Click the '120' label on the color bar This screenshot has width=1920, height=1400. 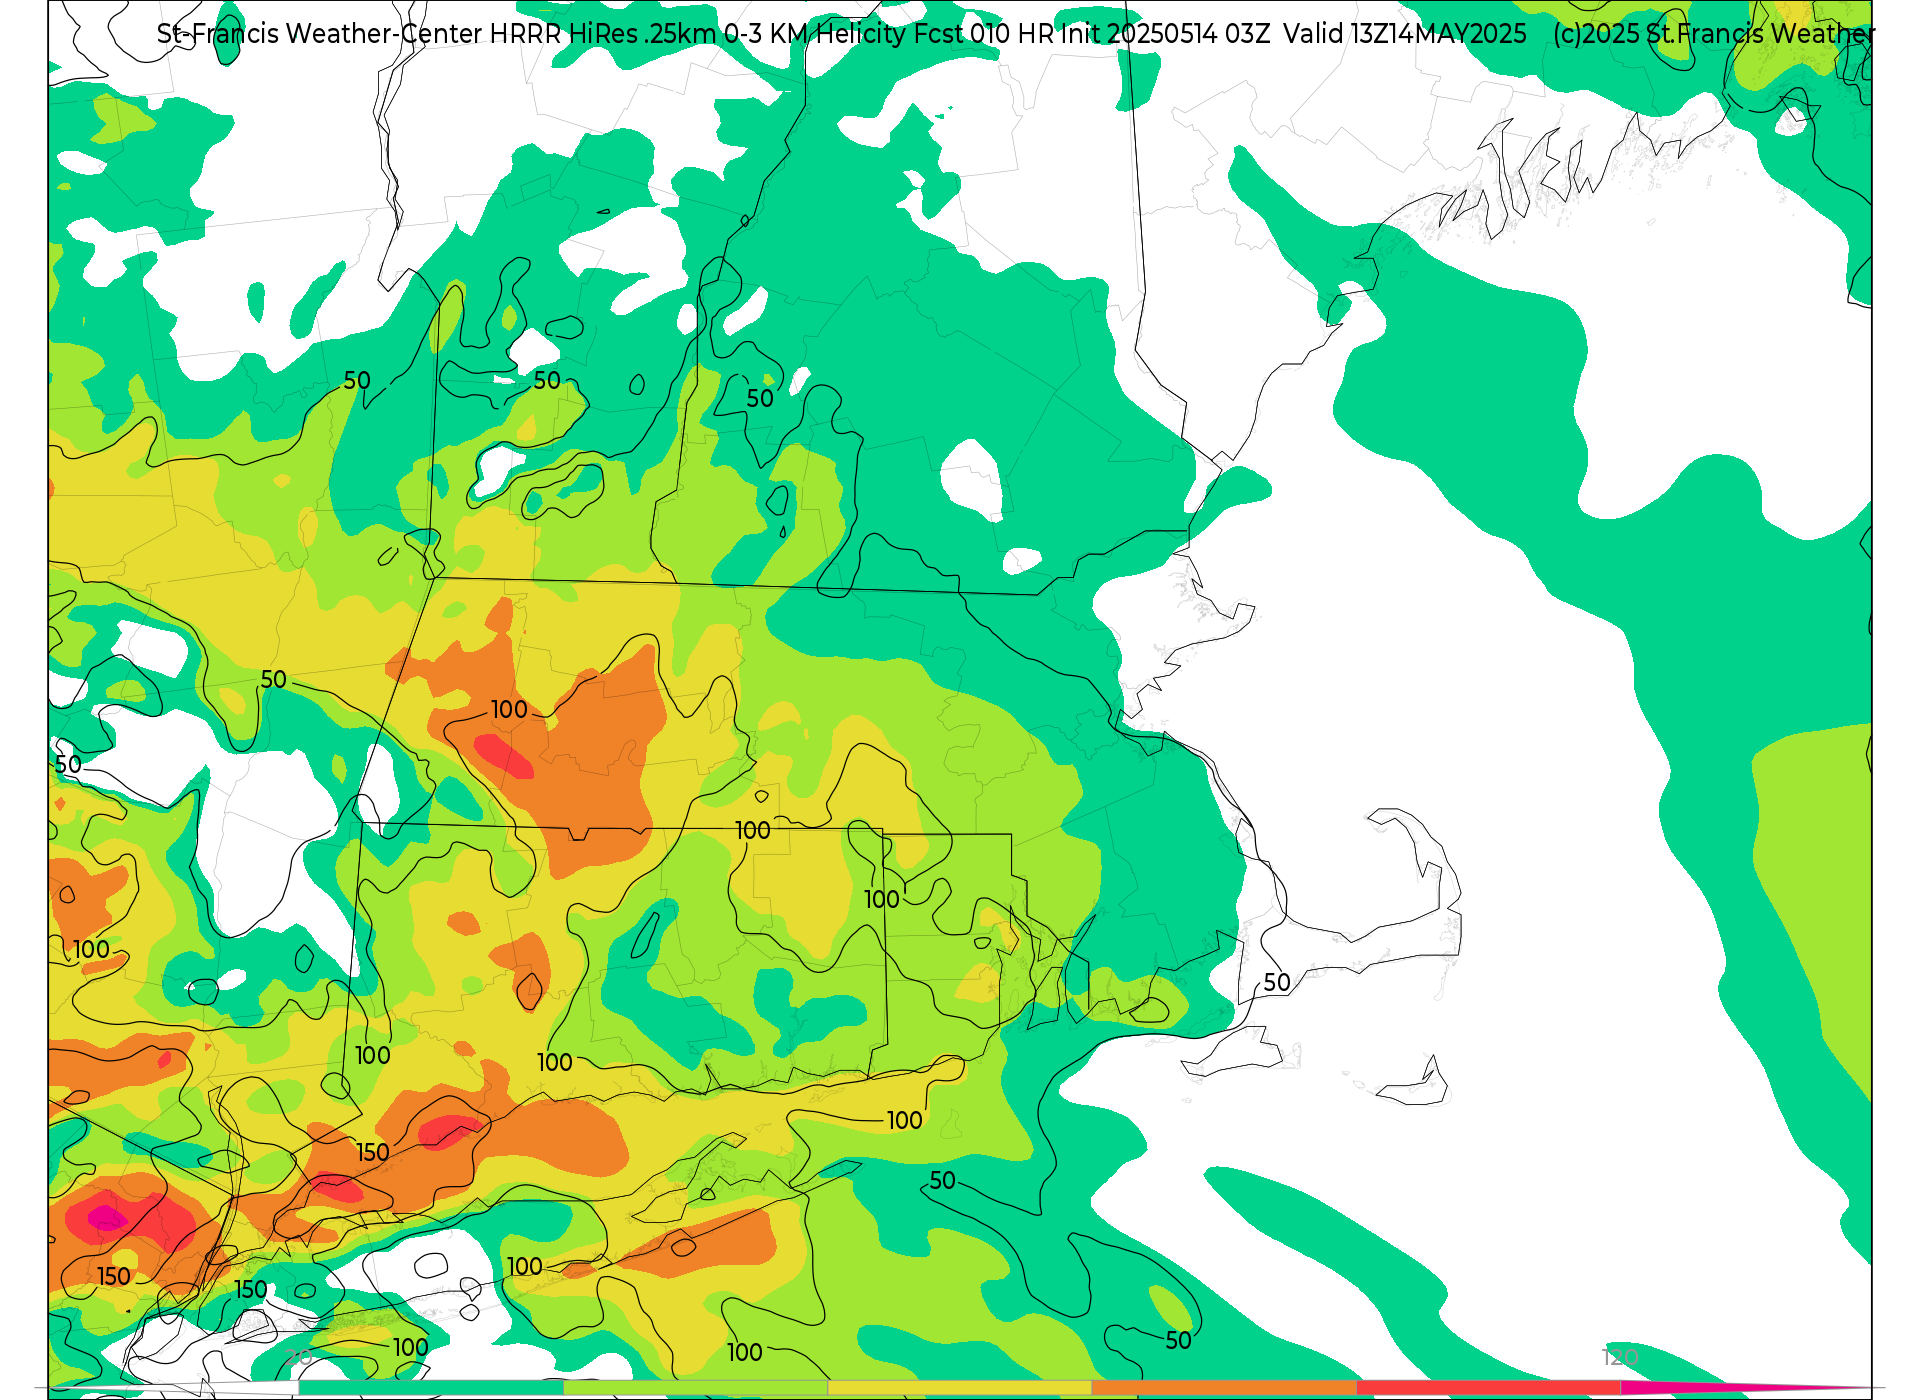(x=1620, y=1358)
